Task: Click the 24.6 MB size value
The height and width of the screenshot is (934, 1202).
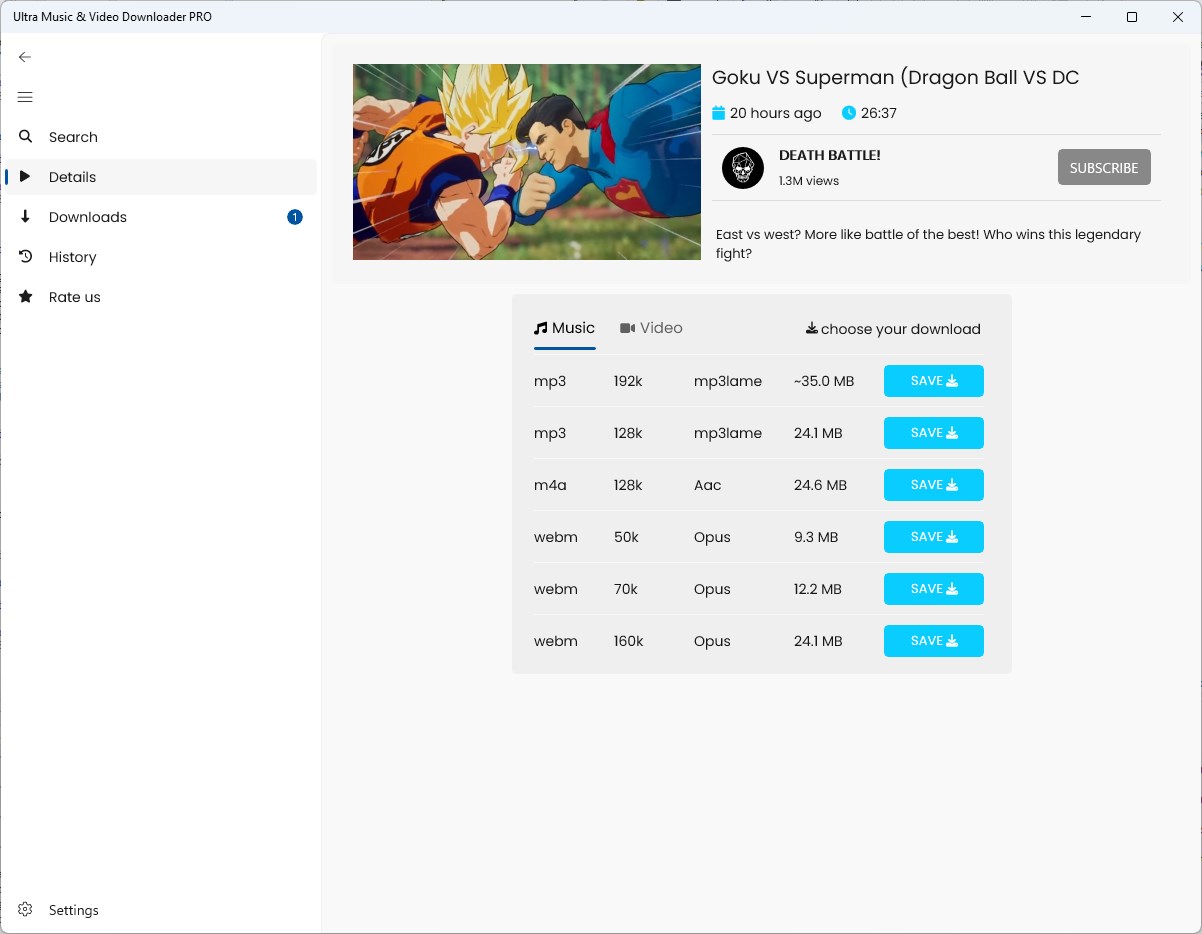Action: pyautogui.click(x=820, y=485)
